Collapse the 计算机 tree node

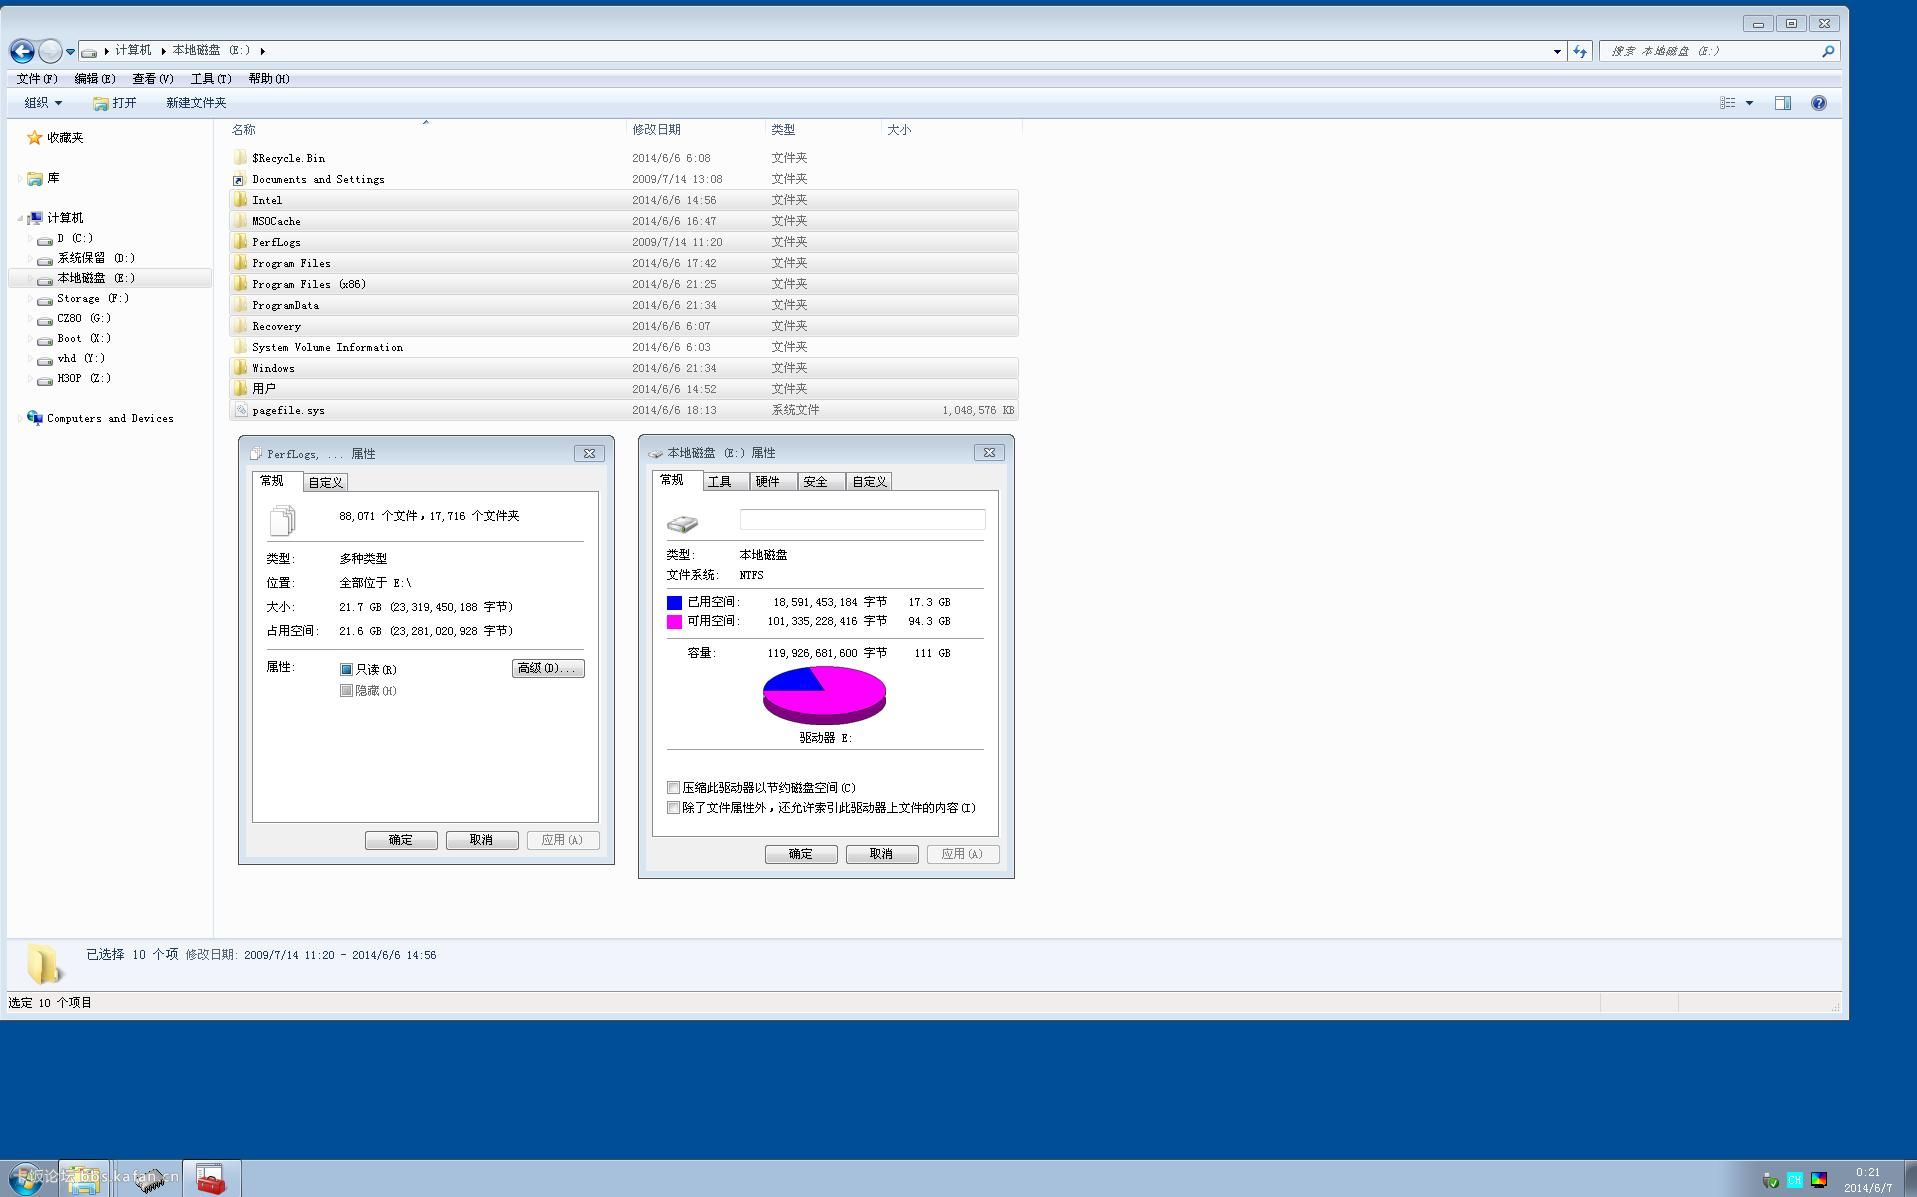pos(20,218)
